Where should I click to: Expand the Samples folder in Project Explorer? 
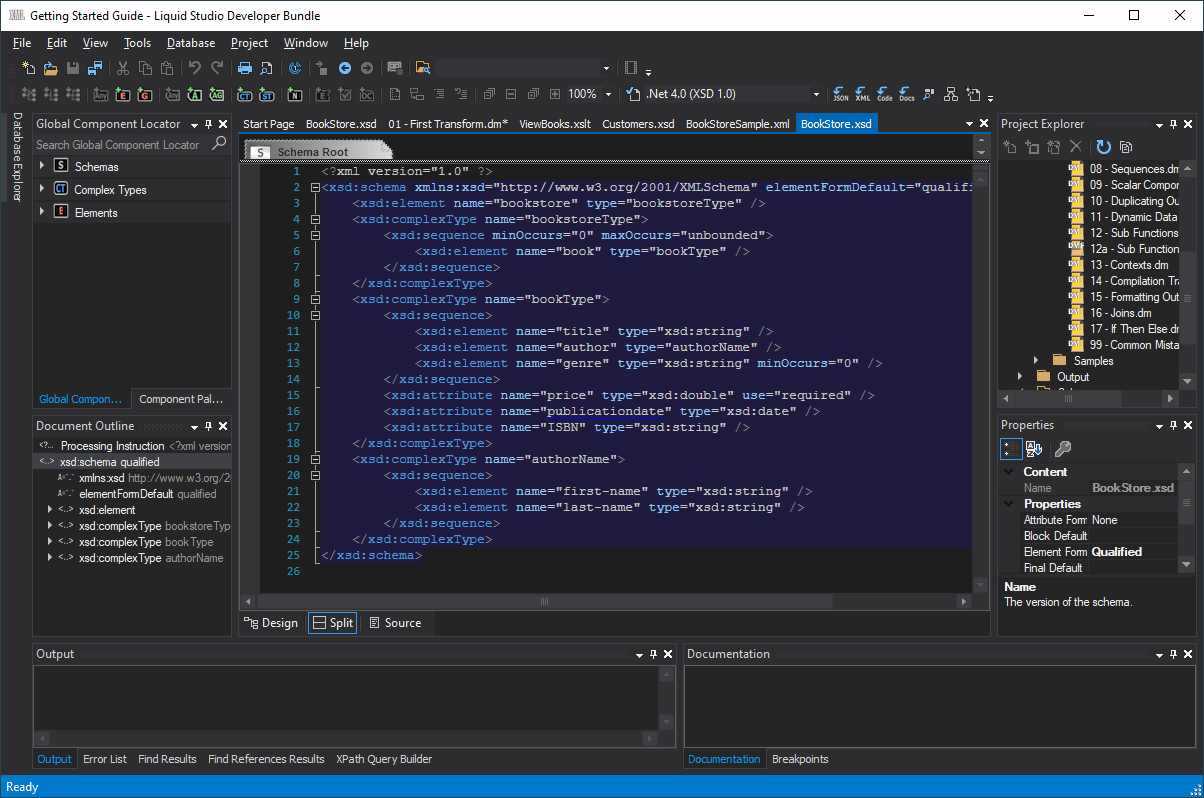[x=1036, y=360]
